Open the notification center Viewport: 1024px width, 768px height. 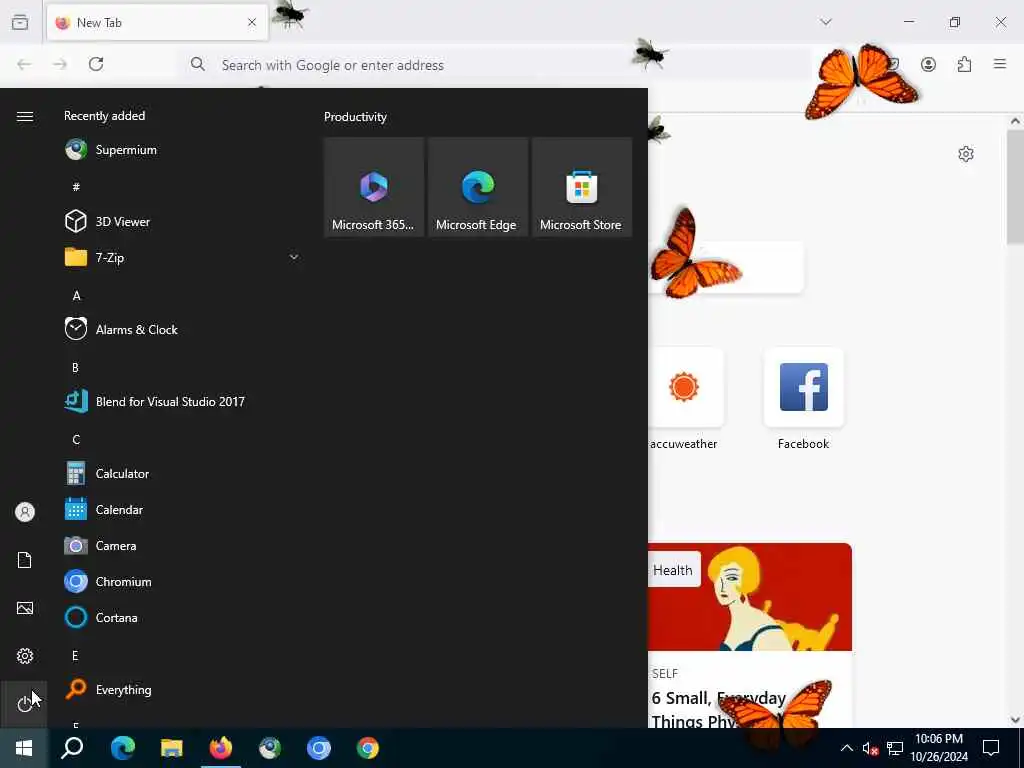(991, 748)
